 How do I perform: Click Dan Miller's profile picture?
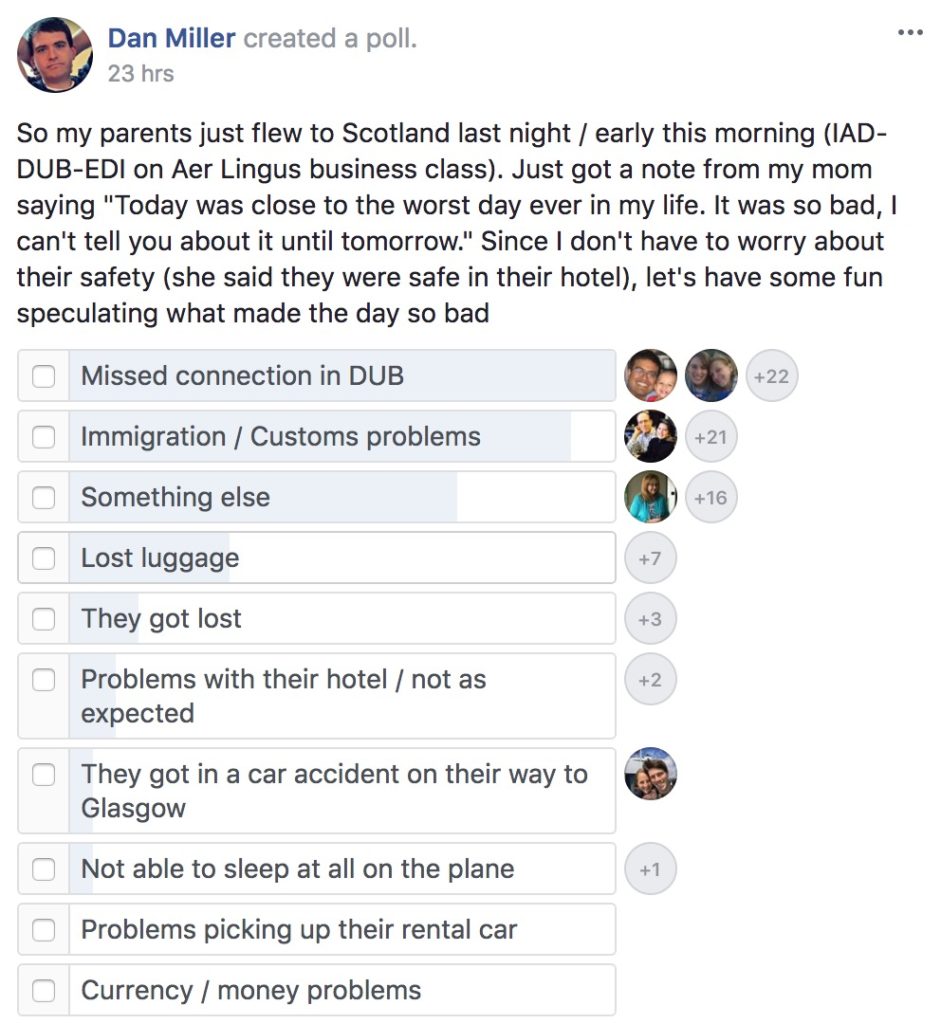55,55
